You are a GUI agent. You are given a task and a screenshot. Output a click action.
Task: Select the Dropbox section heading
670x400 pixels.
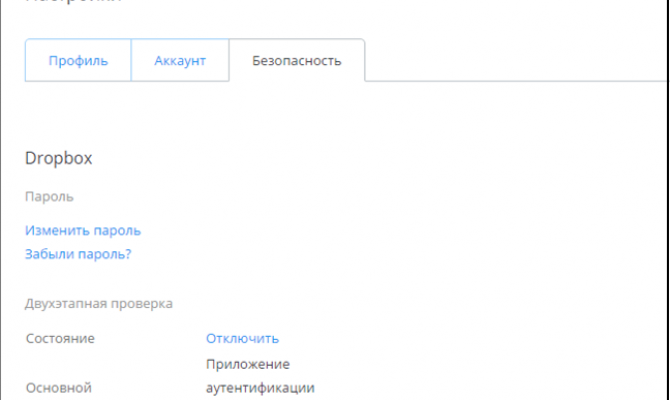click(59, 158)
